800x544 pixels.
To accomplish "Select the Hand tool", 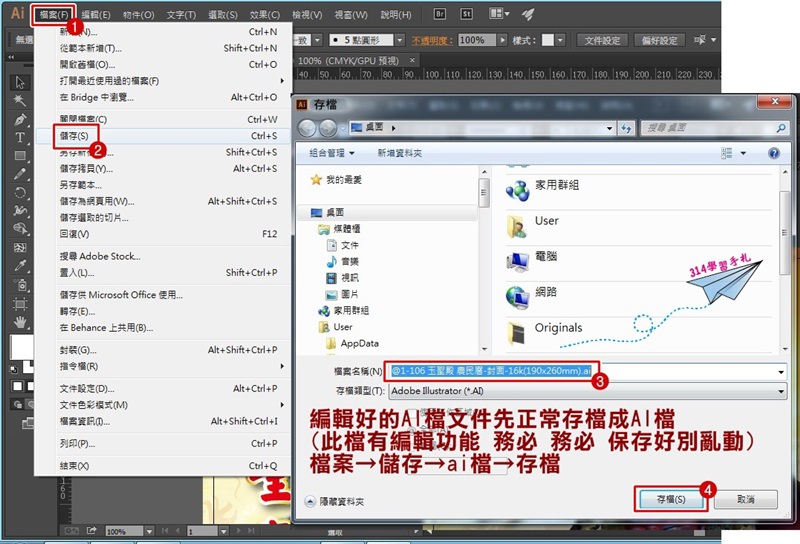I will coord(20,322).
